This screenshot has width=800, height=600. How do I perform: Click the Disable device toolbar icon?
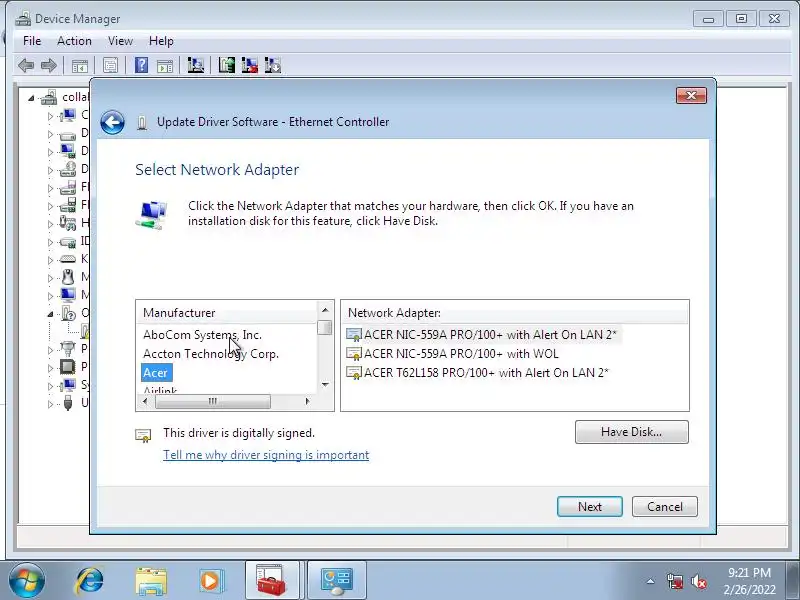point(273,65)
